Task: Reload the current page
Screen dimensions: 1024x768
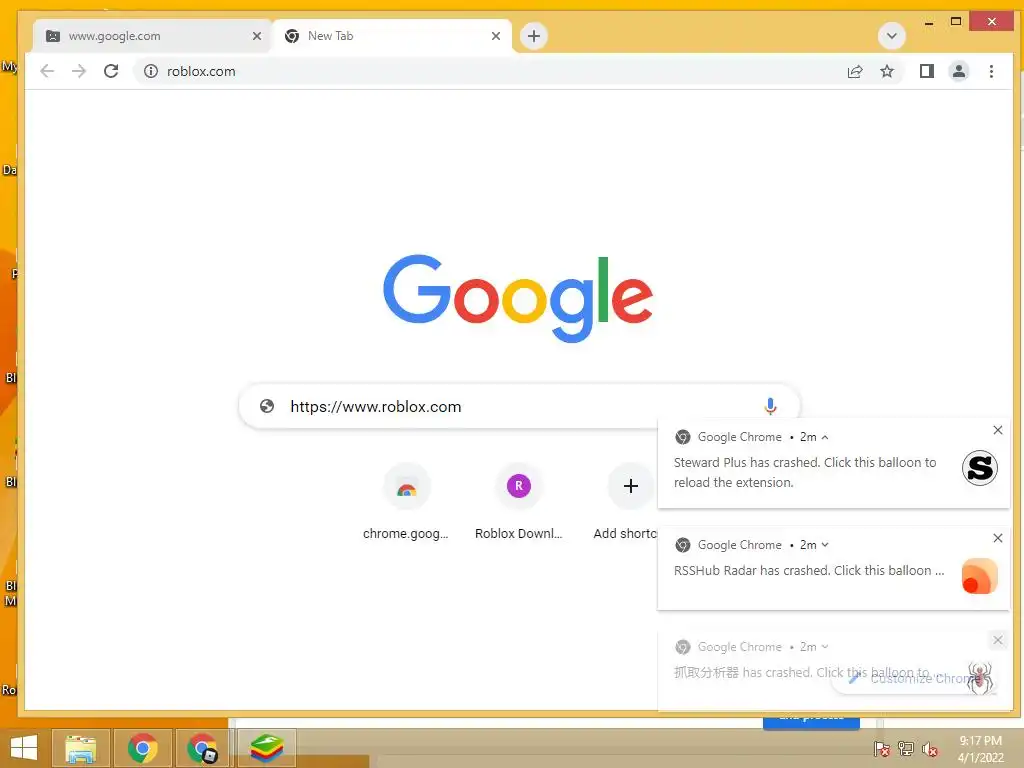Action: (111, 71)
